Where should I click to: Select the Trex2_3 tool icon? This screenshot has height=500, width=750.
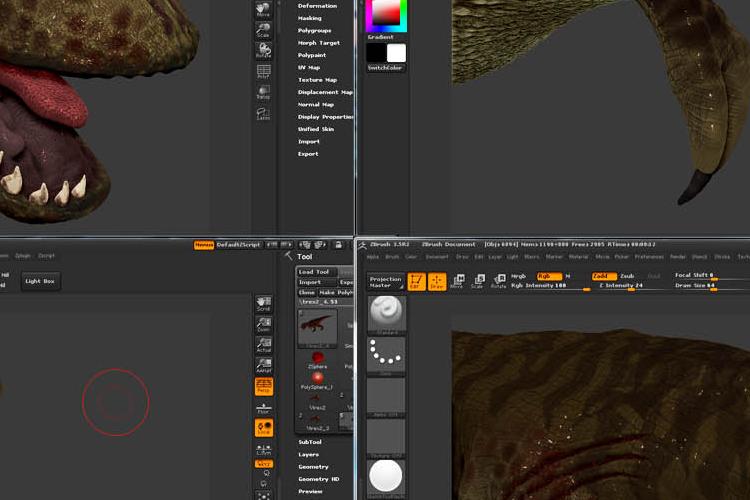(x=317, y=422)
